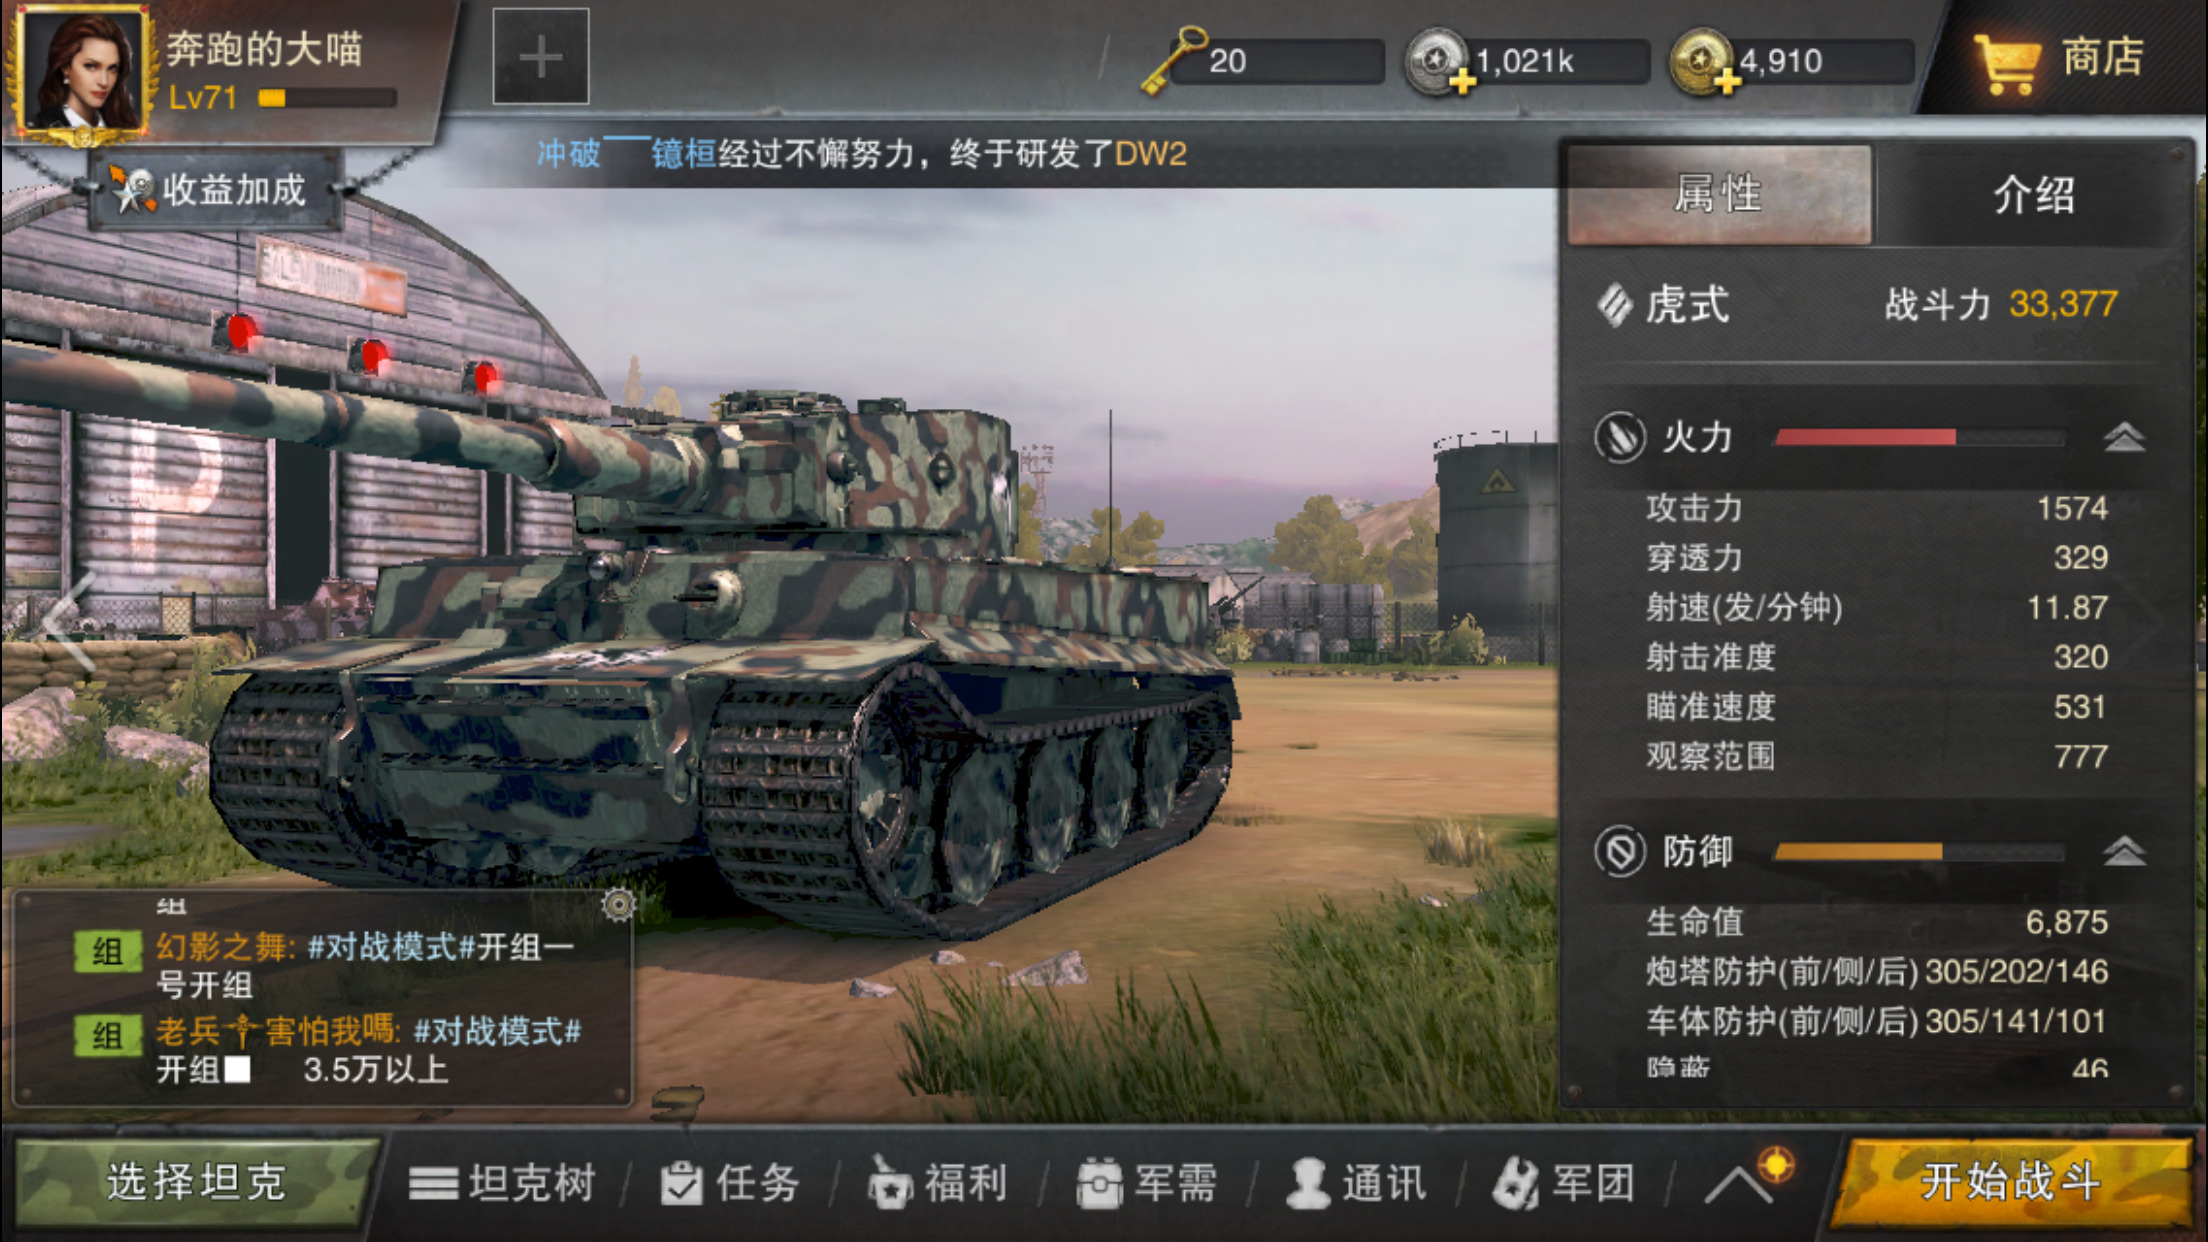This screenshot has width=2208, height=1242.
Task: Show previous tank with left arrow
Action: (x=68, y=620)
